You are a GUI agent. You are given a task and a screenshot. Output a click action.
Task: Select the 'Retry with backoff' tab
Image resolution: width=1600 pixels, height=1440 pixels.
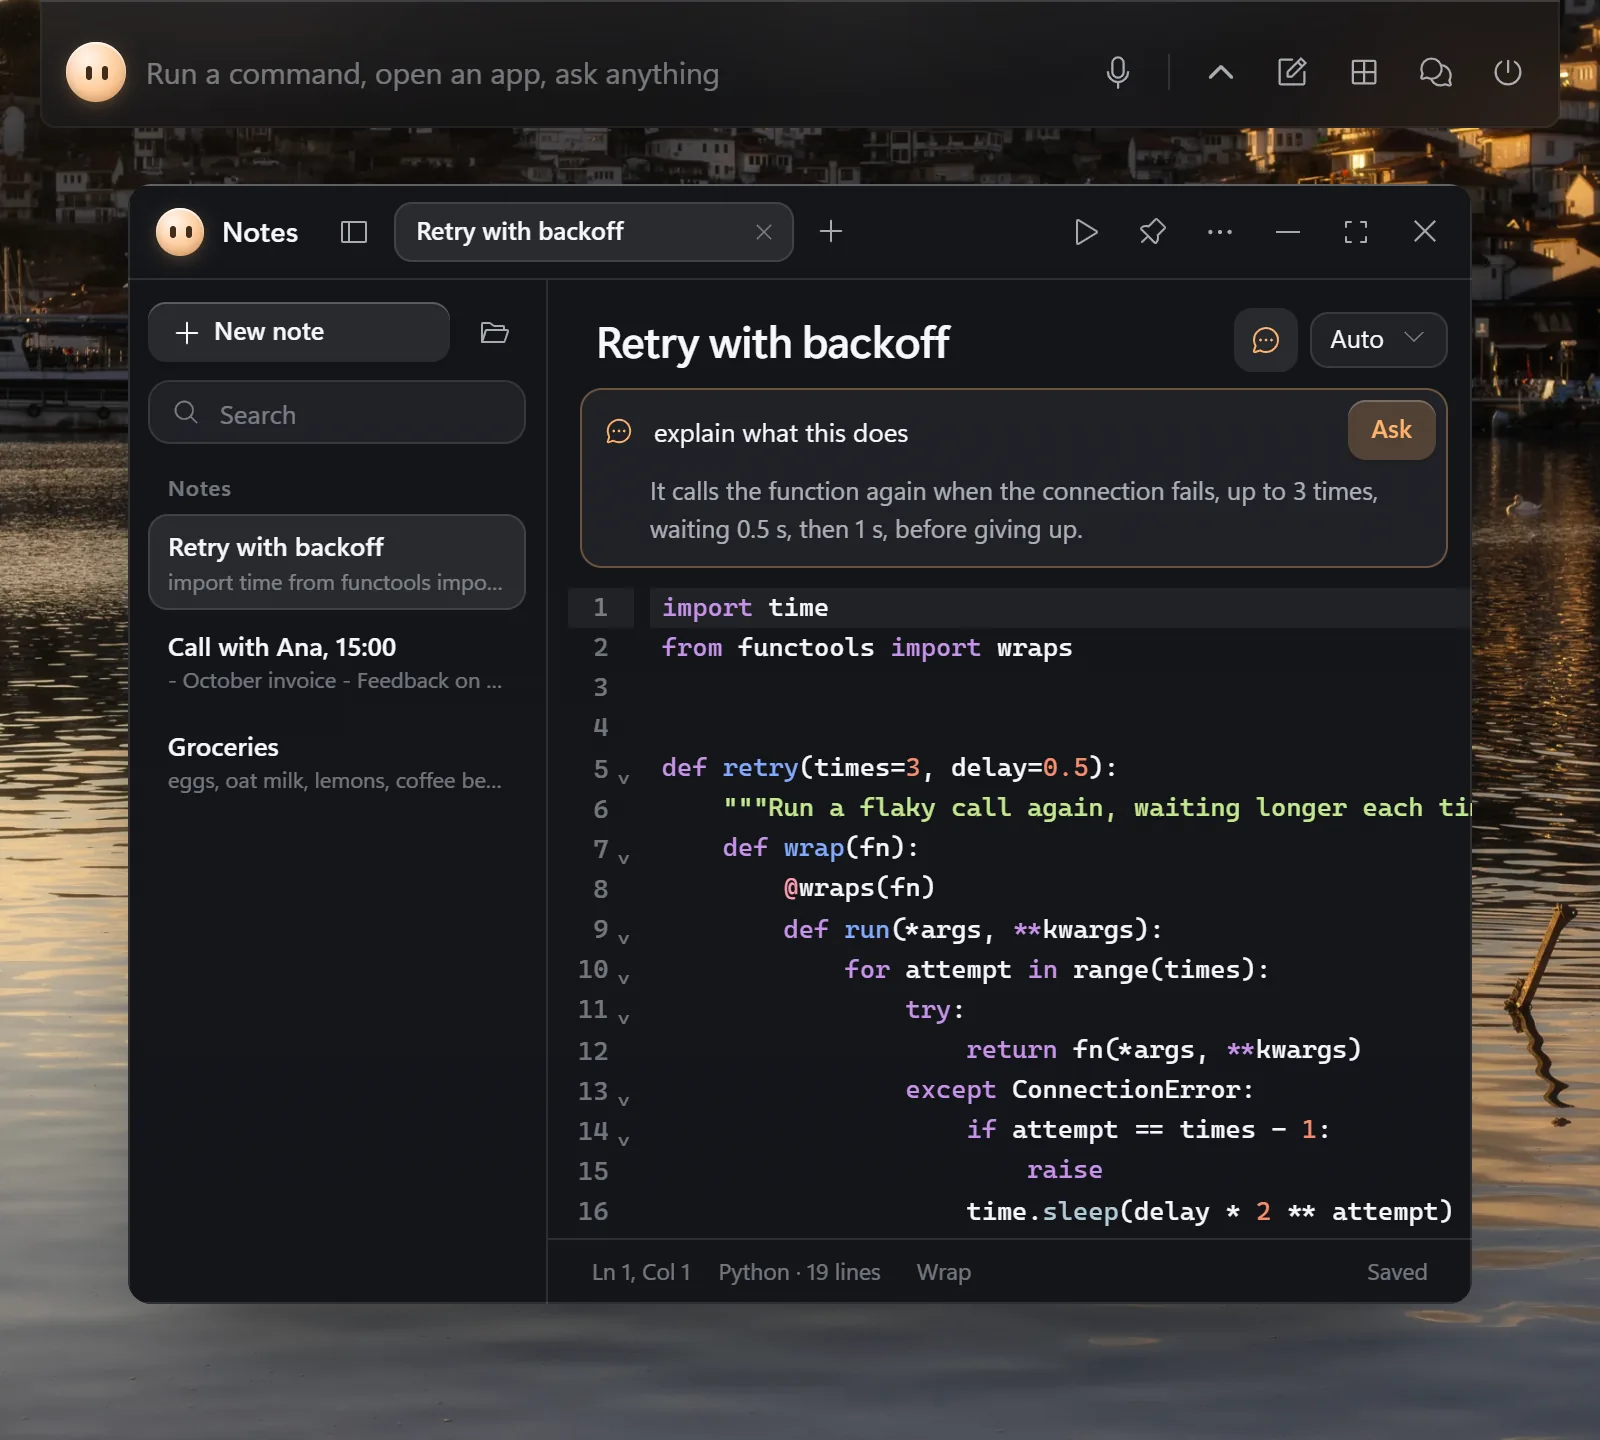(594, 232)
